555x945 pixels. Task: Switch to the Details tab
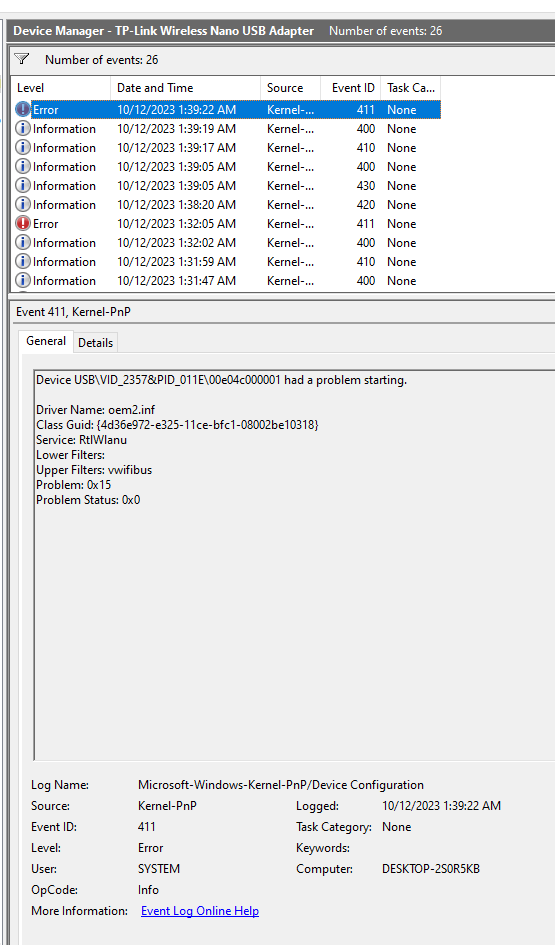(95, 342)
